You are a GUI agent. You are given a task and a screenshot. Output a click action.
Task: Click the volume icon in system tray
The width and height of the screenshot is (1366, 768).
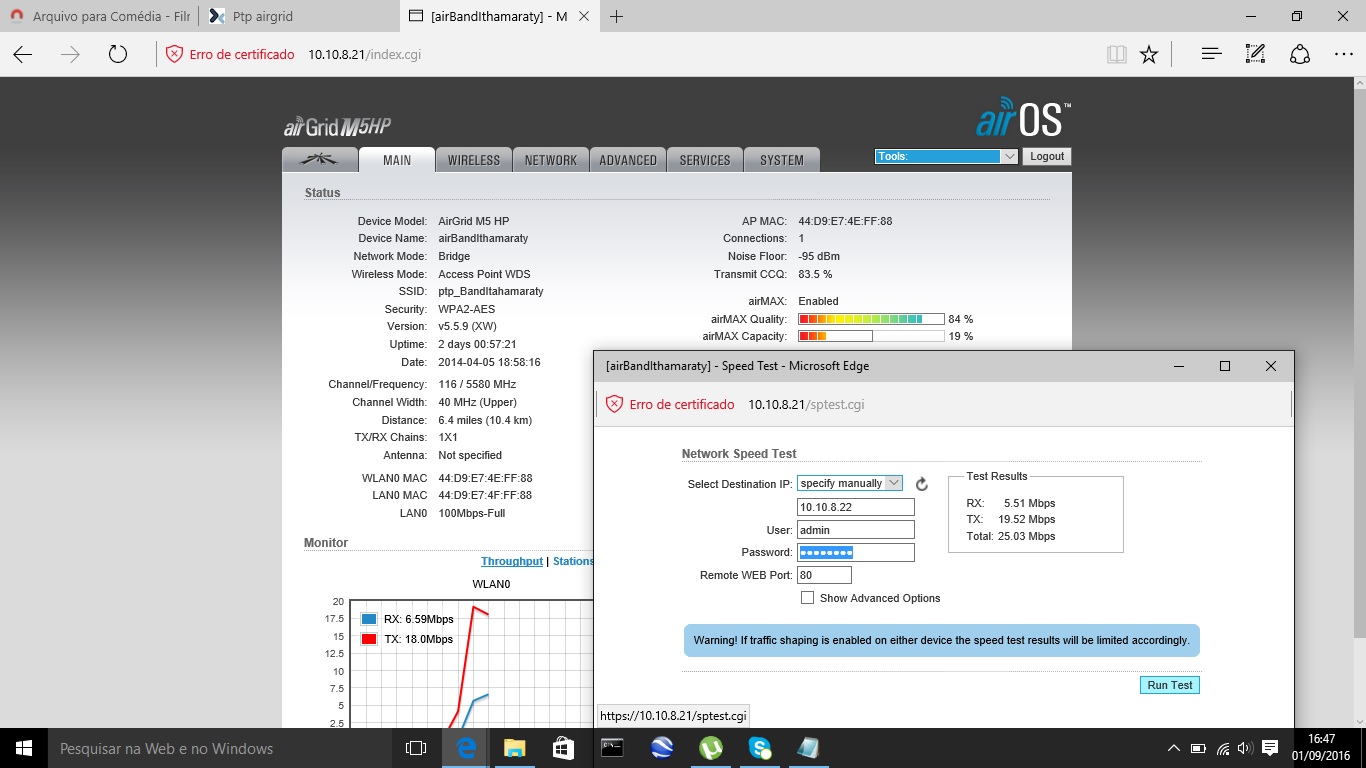point(1246,748)
